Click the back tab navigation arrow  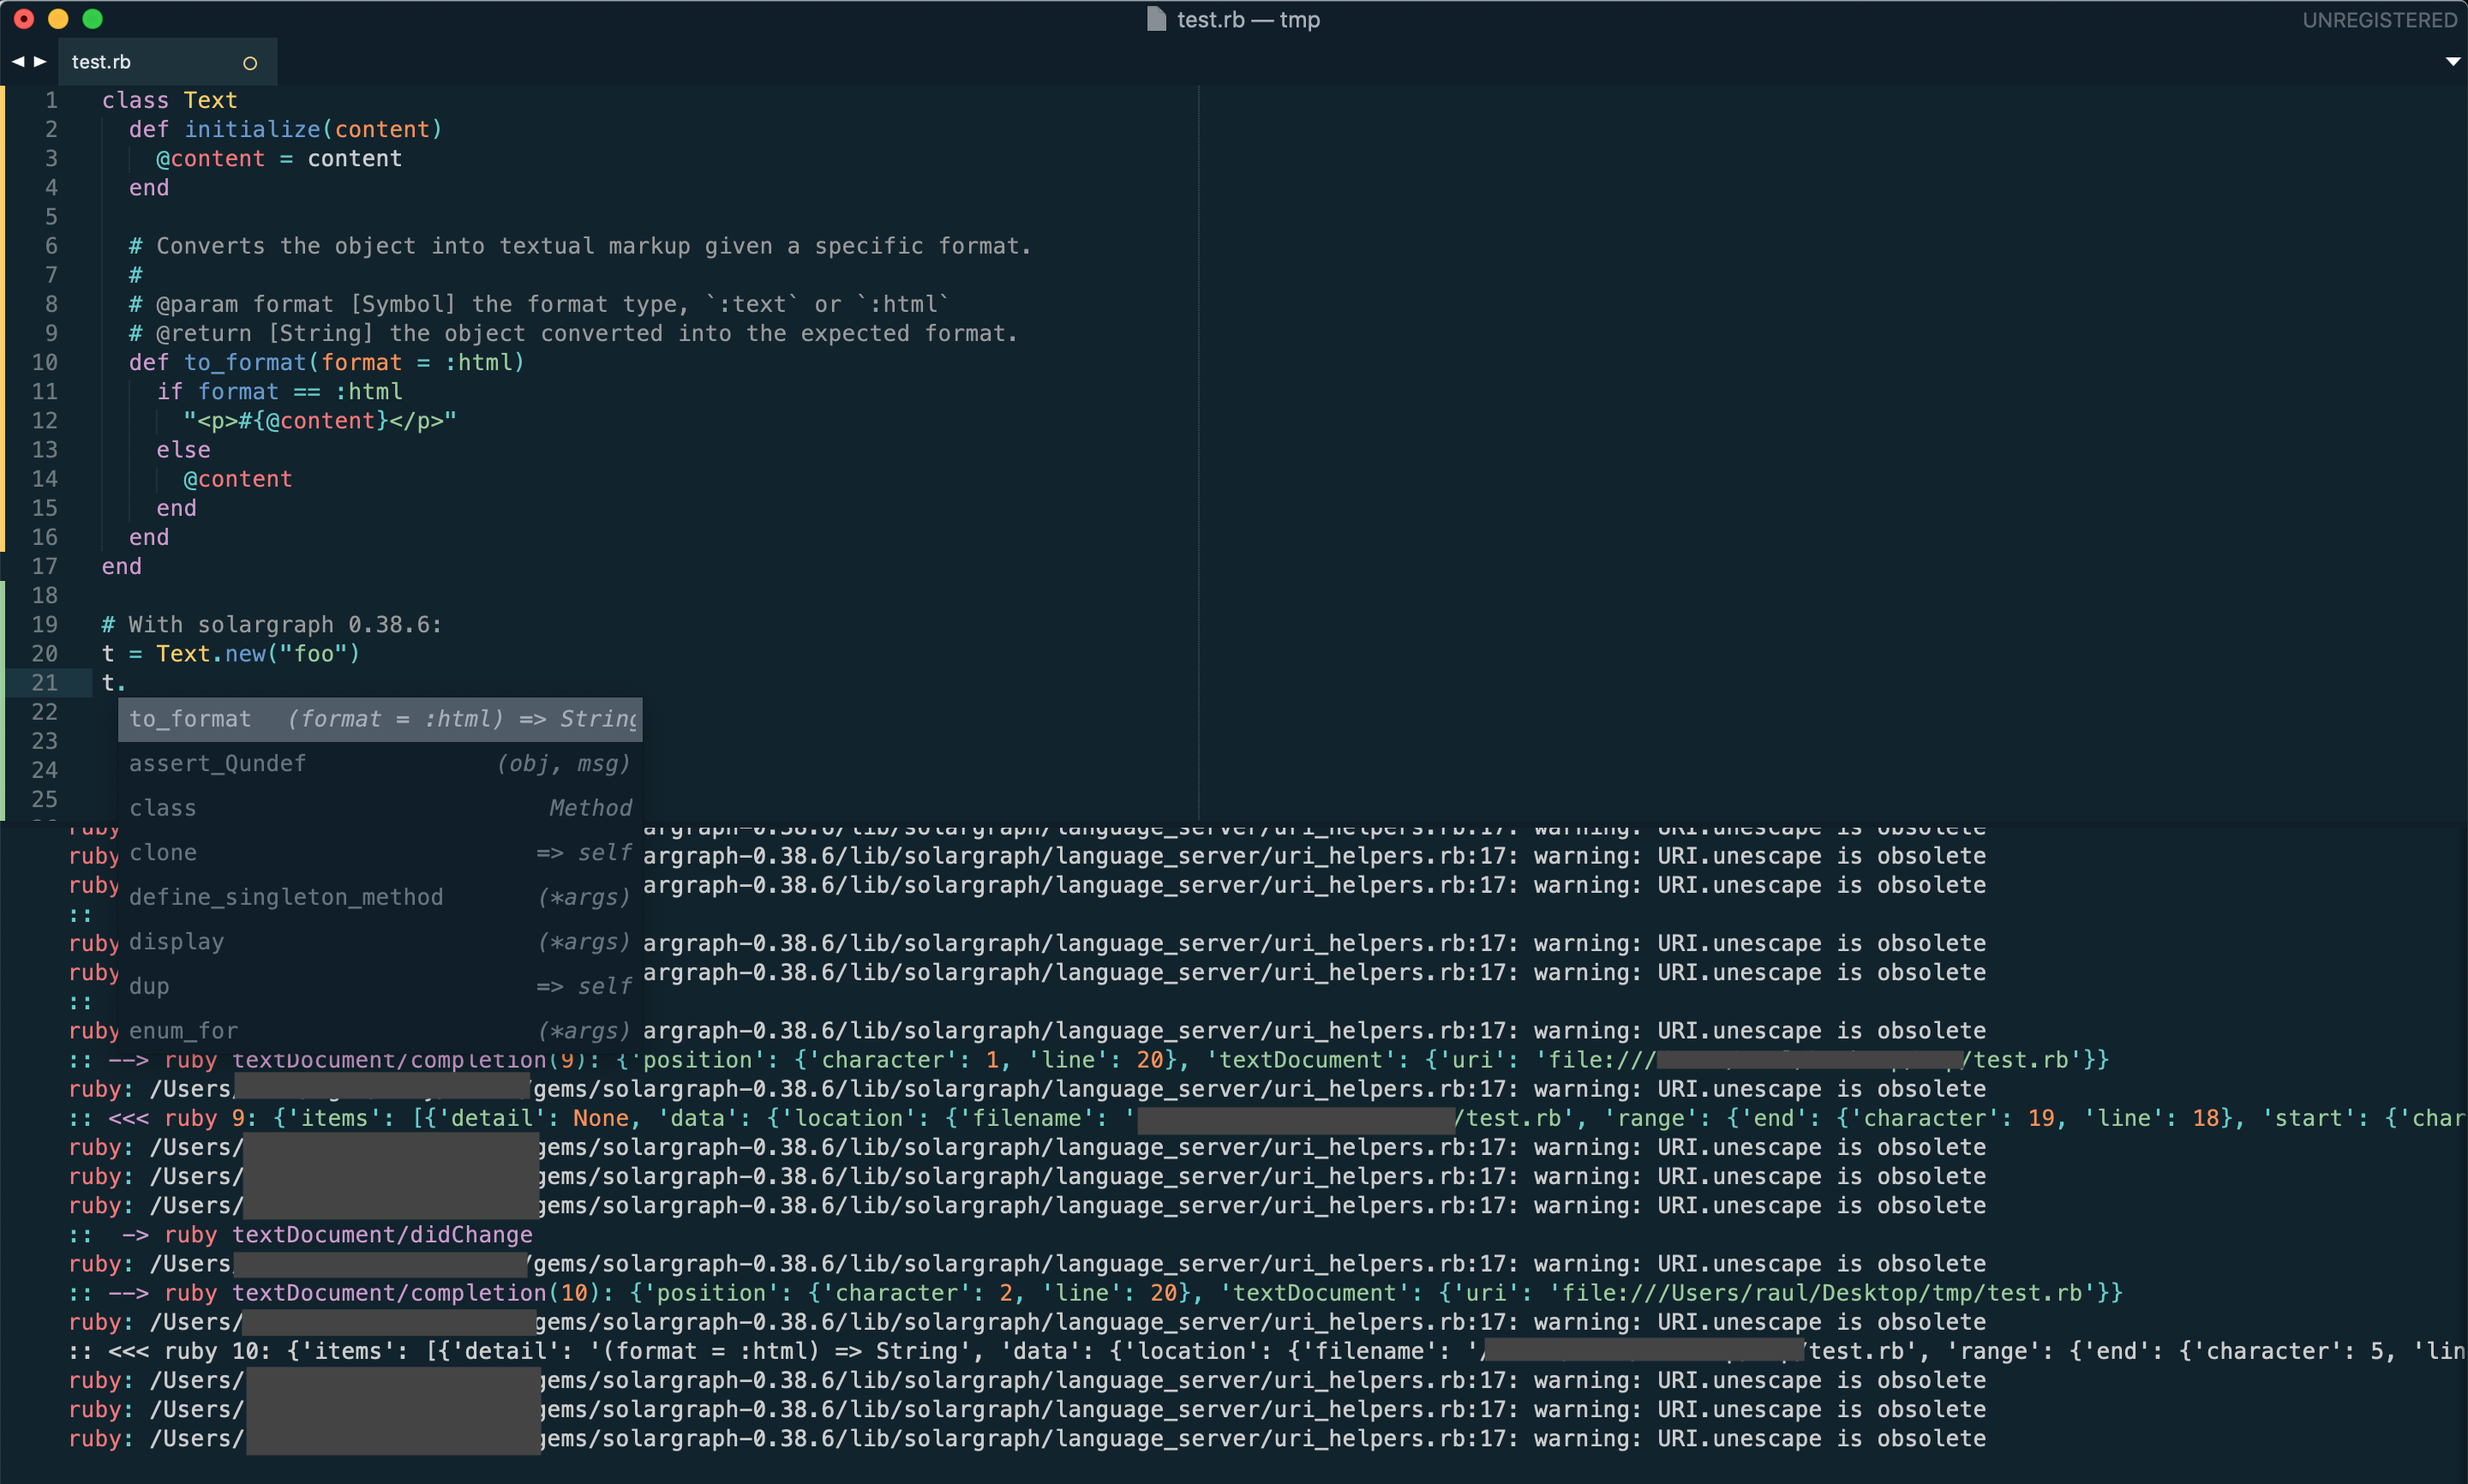point(17,62)
